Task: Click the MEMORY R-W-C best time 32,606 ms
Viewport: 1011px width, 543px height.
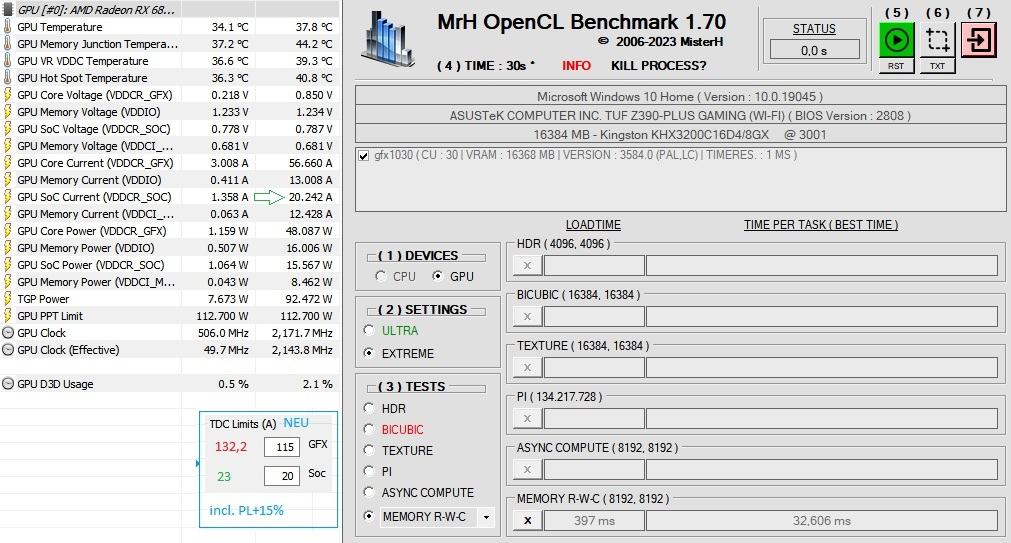Action: (x=822, y=520)
